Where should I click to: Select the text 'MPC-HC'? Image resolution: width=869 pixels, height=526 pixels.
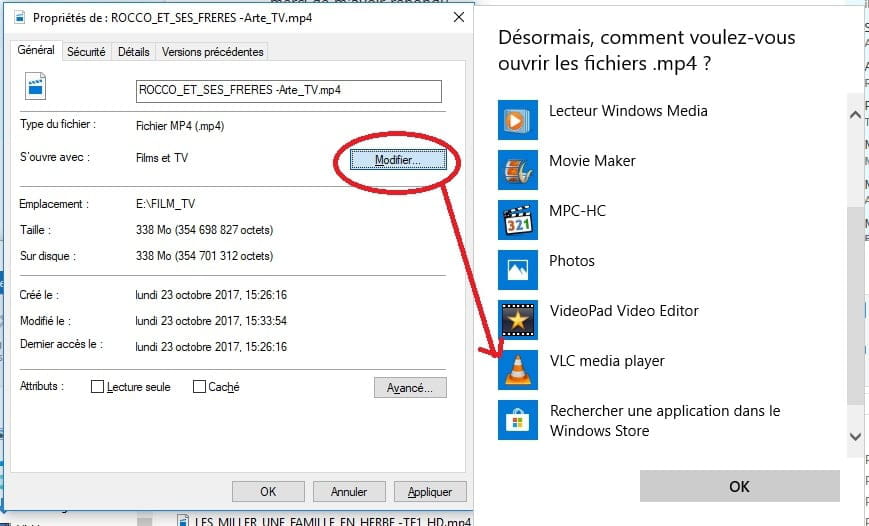point(577,211)
